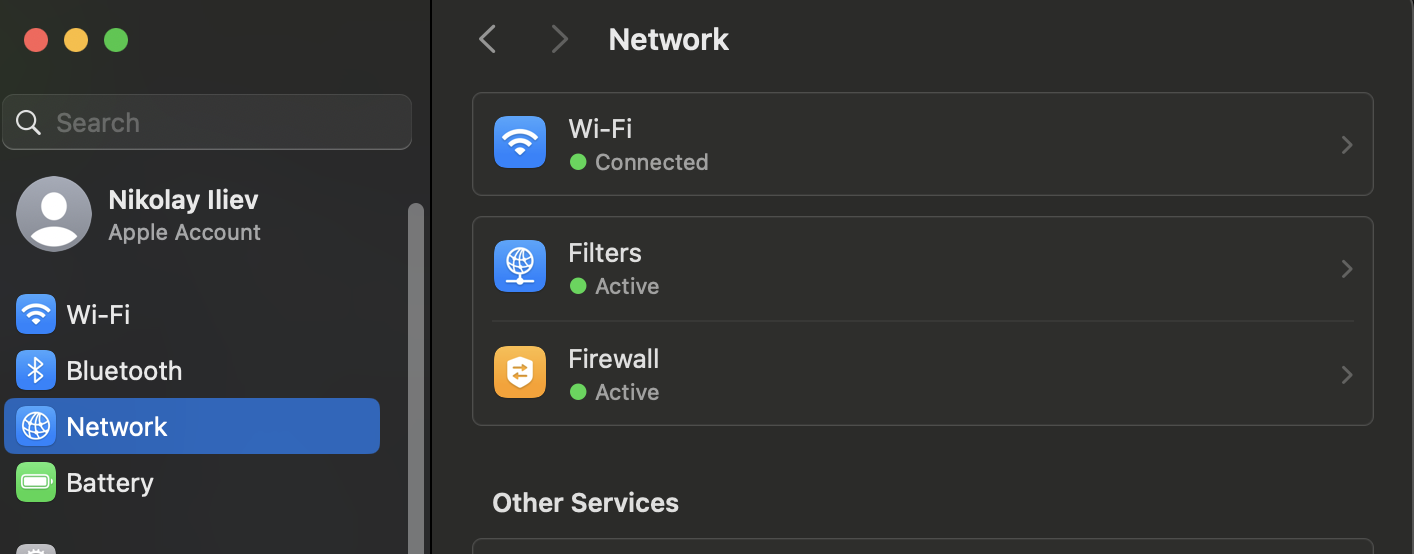This screenshot has height=554, width=1414.
Task: Select Battery in the sidebar
Action: [x=110, y=483]
